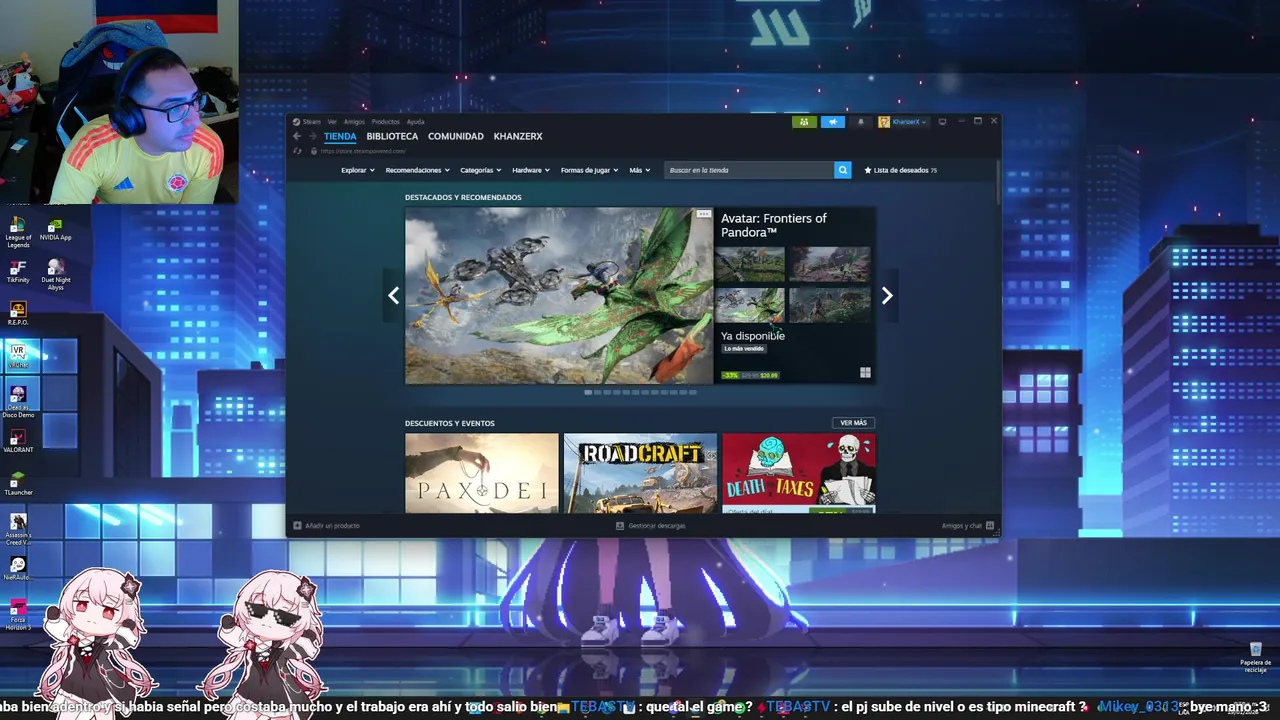
Task: Open NVIDIA App desktop shortcut
Action: point(55,228)
